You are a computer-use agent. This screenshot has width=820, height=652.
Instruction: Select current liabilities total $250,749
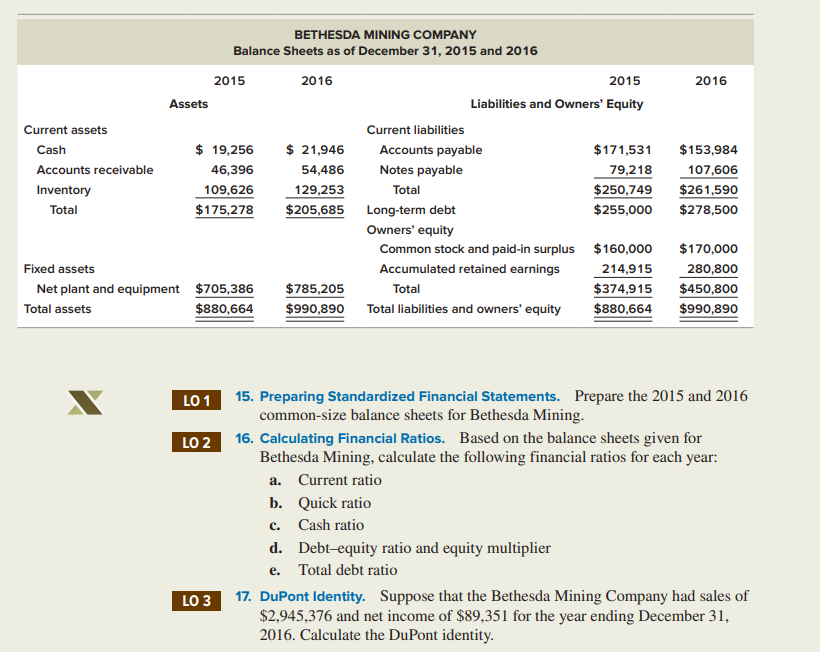pyautogui.click(x=623, y=190)
